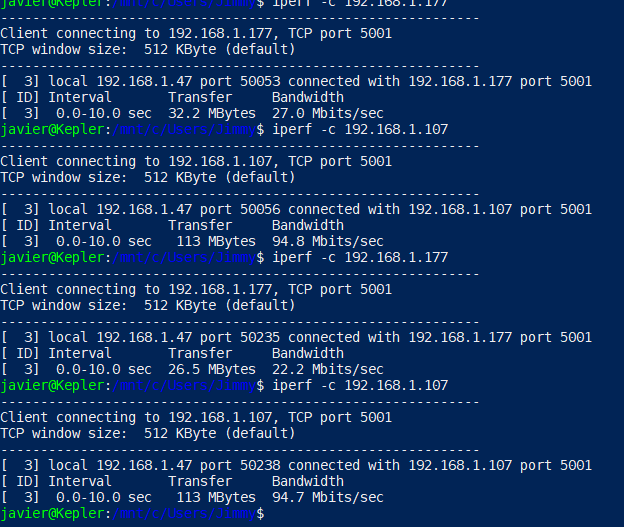Viewport: 624px width, 527px height.
Task: Click local port number 50056
Action: coord(255,210)
